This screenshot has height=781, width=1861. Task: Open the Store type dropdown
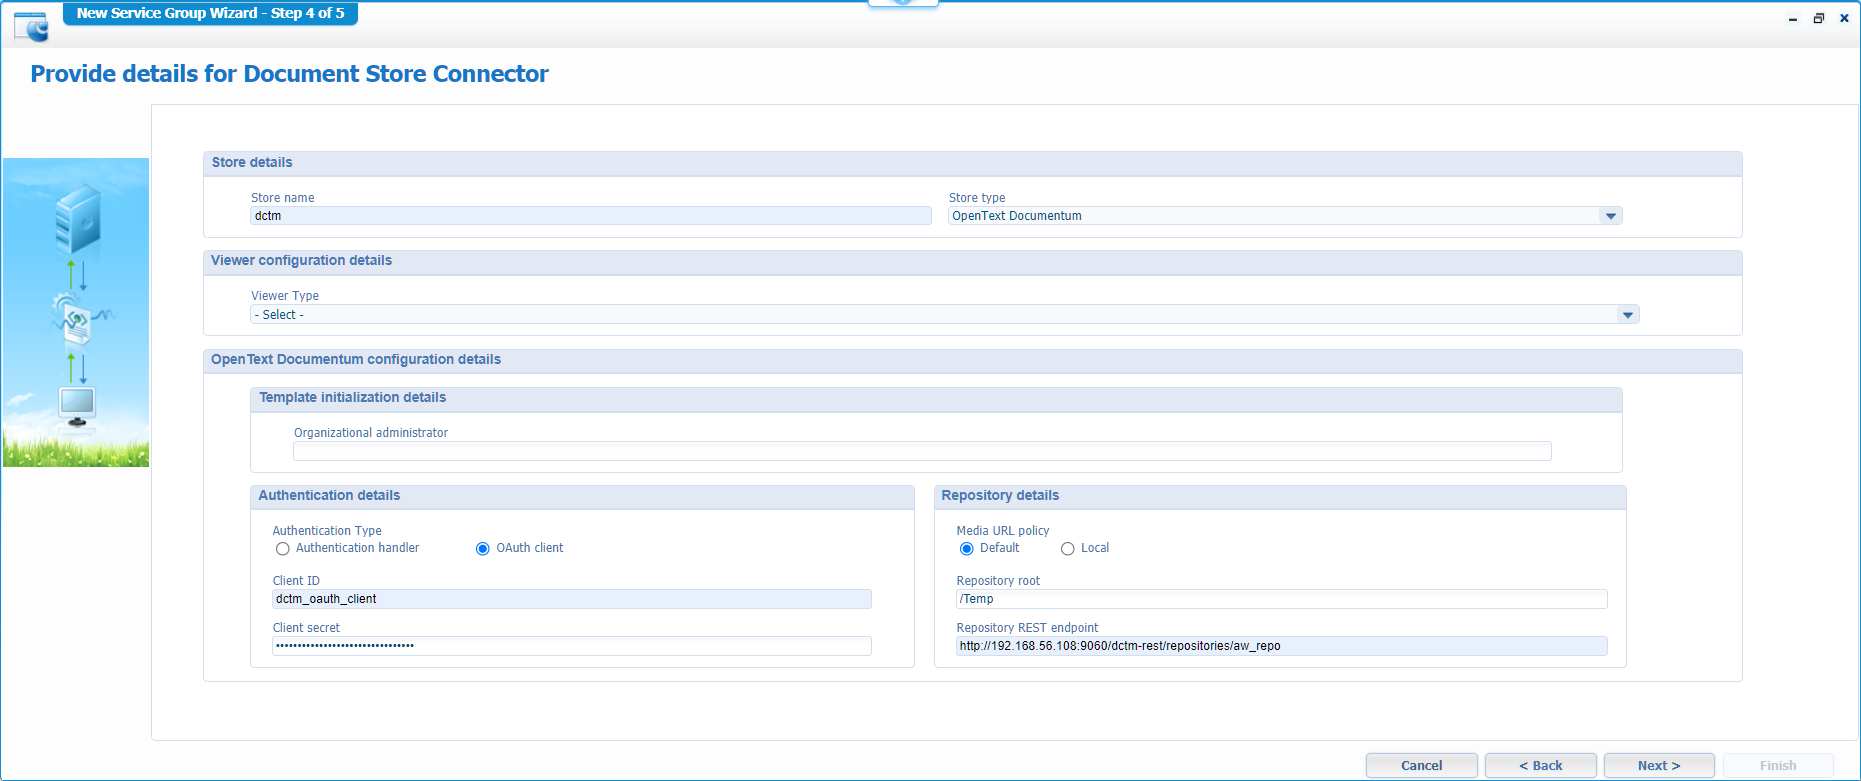pos(1610,216)
